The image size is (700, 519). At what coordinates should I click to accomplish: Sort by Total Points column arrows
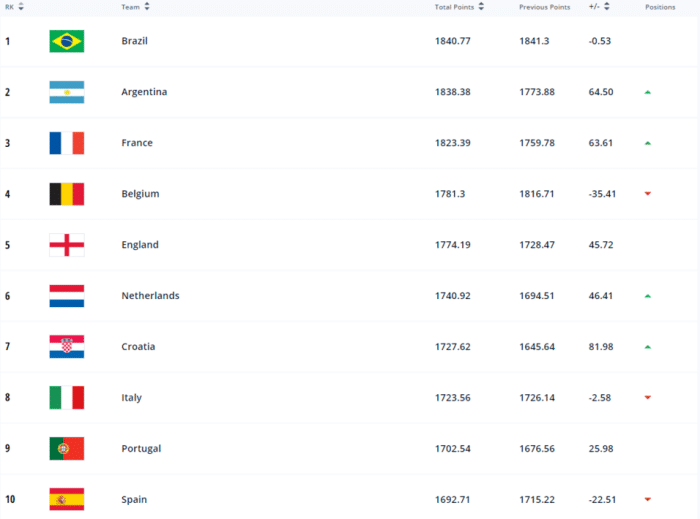[481, 7]
